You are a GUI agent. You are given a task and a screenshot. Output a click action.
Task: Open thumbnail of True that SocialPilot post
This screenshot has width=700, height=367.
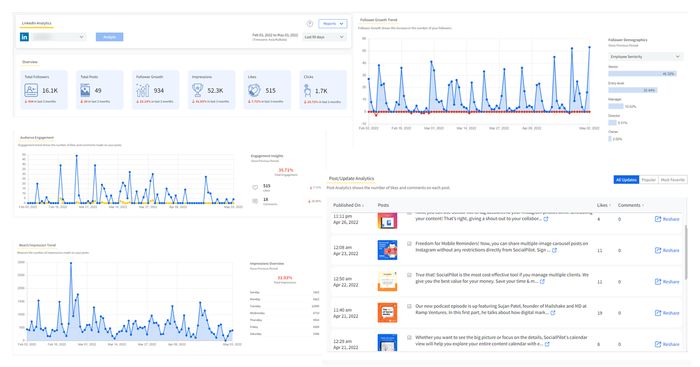point(387,281)
